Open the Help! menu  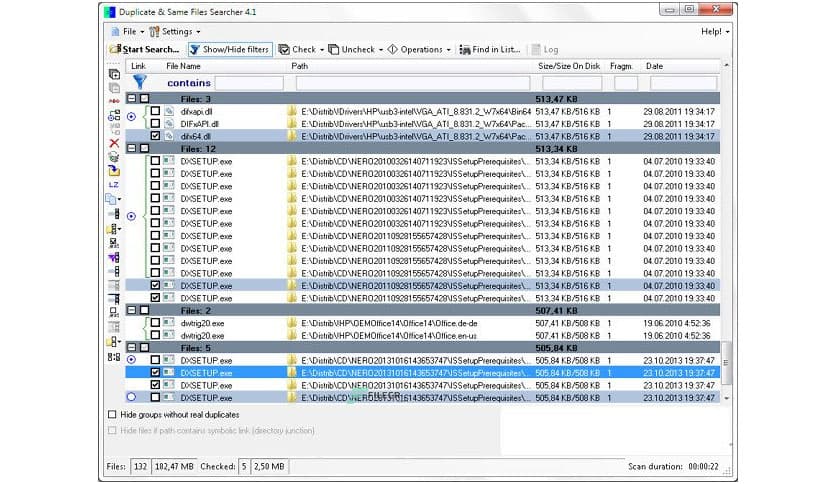(x=715, y=31)
